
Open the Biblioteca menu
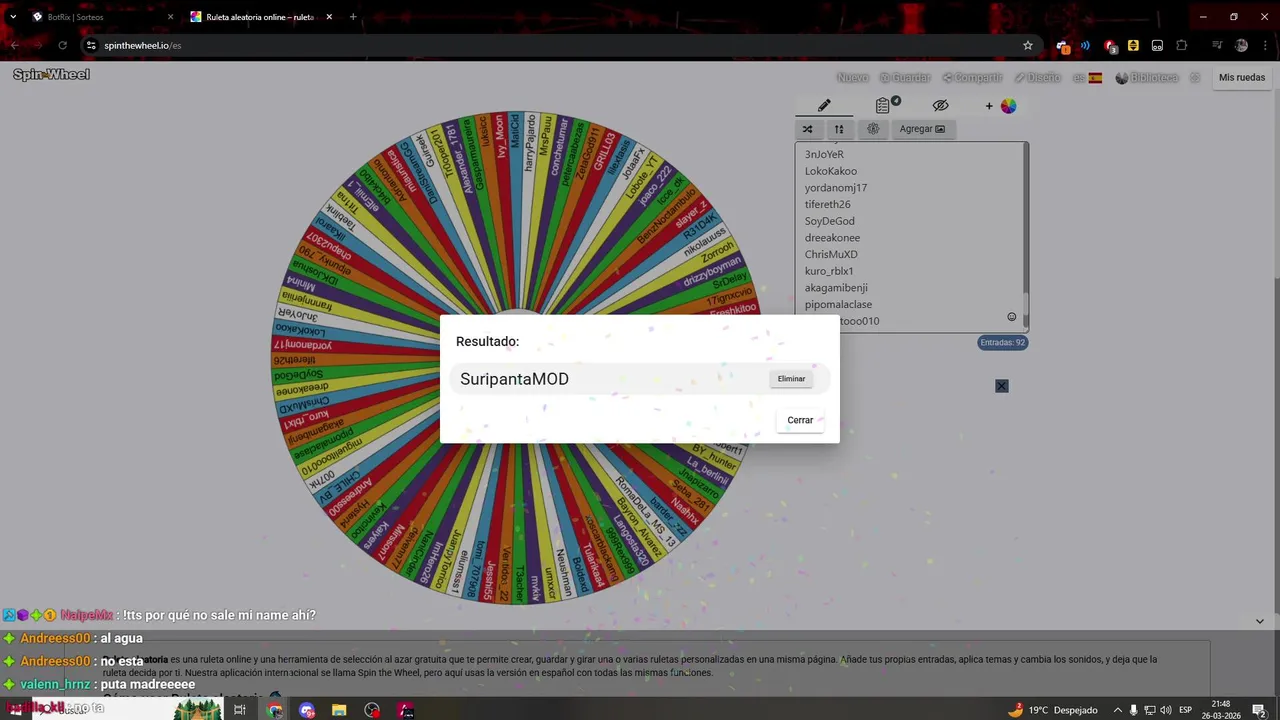click(x=1147, y=77)
